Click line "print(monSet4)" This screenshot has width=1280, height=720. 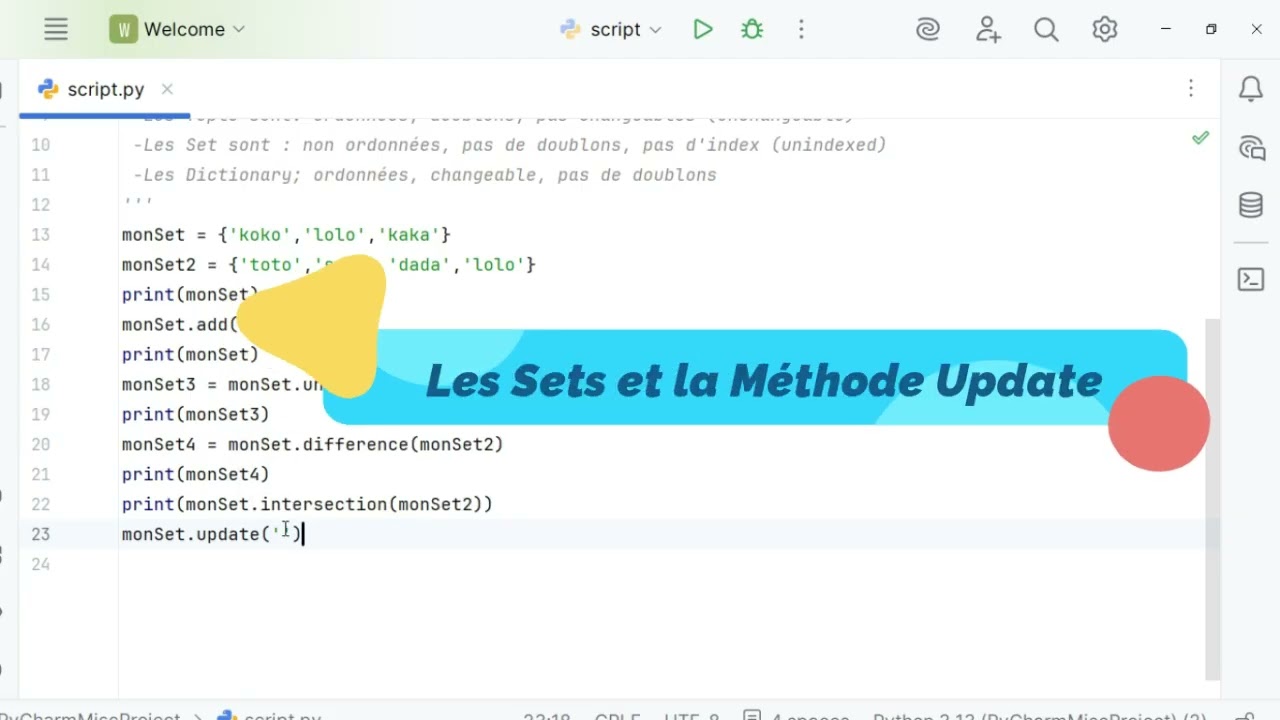196,474
